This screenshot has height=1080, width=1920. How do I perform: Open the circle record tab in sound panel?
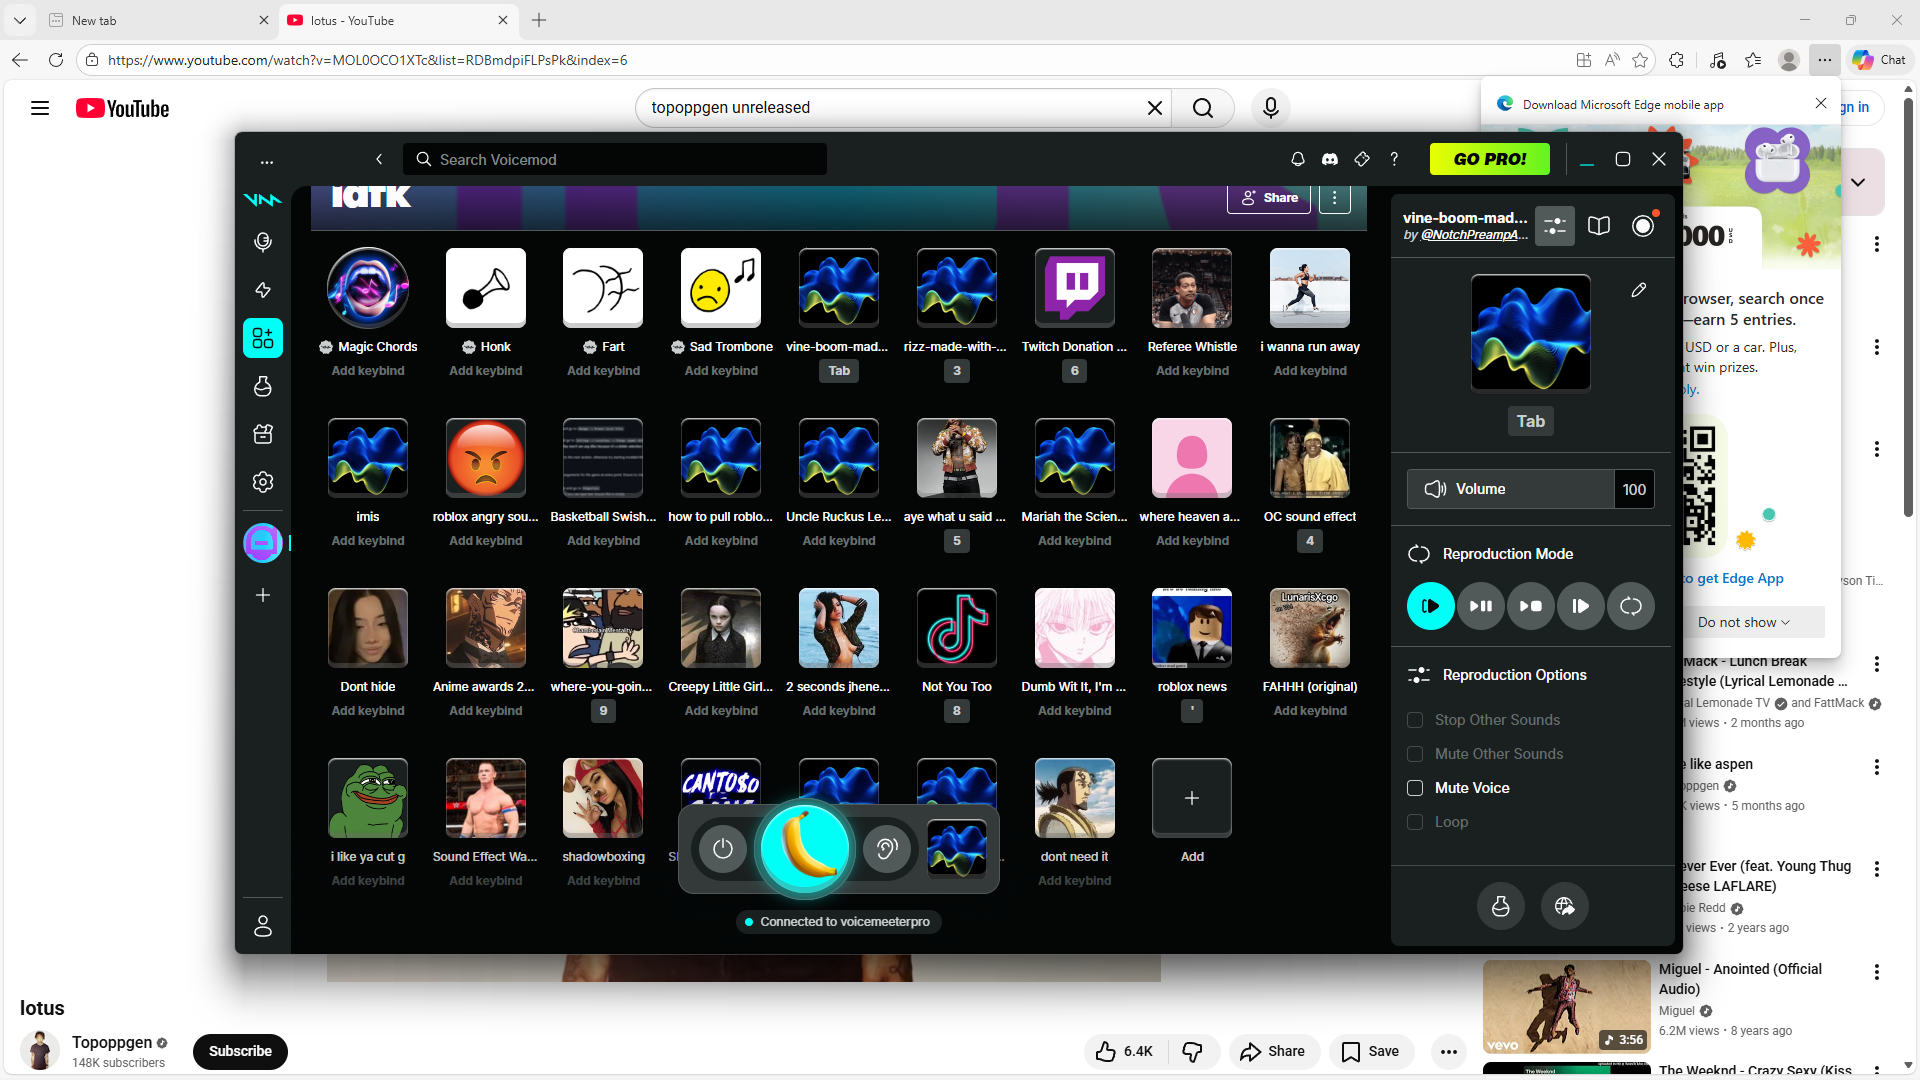(x=1643, y=226)
